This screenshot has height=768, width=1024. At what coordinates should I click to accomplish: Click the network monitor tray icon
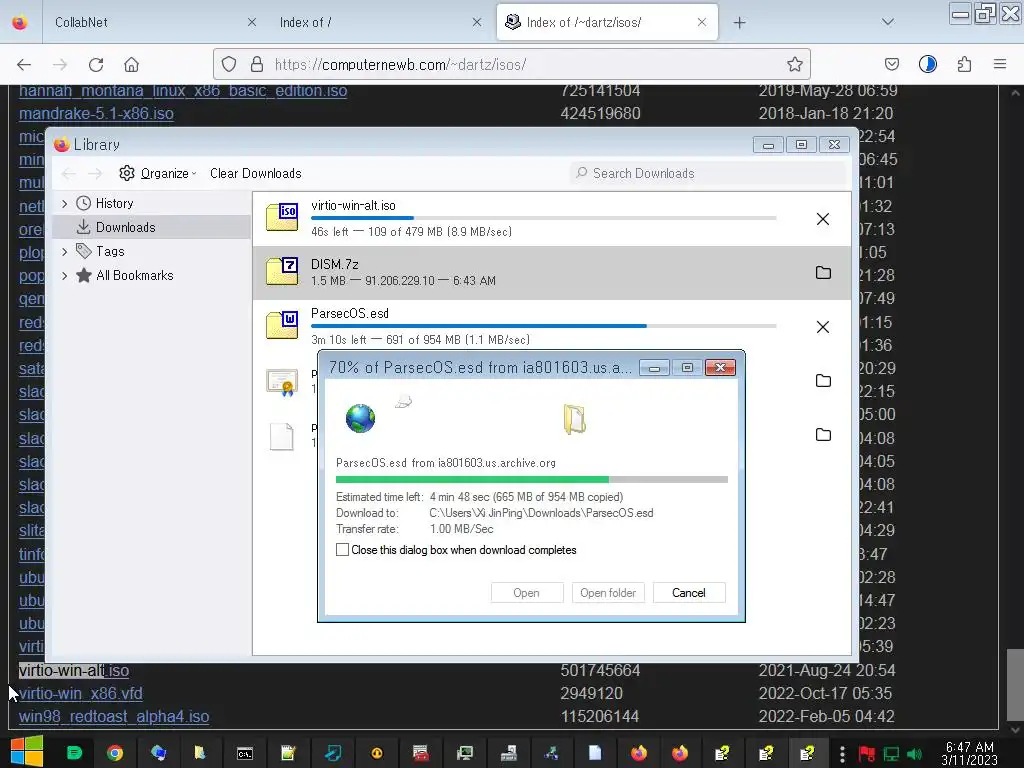pos(891,754)
